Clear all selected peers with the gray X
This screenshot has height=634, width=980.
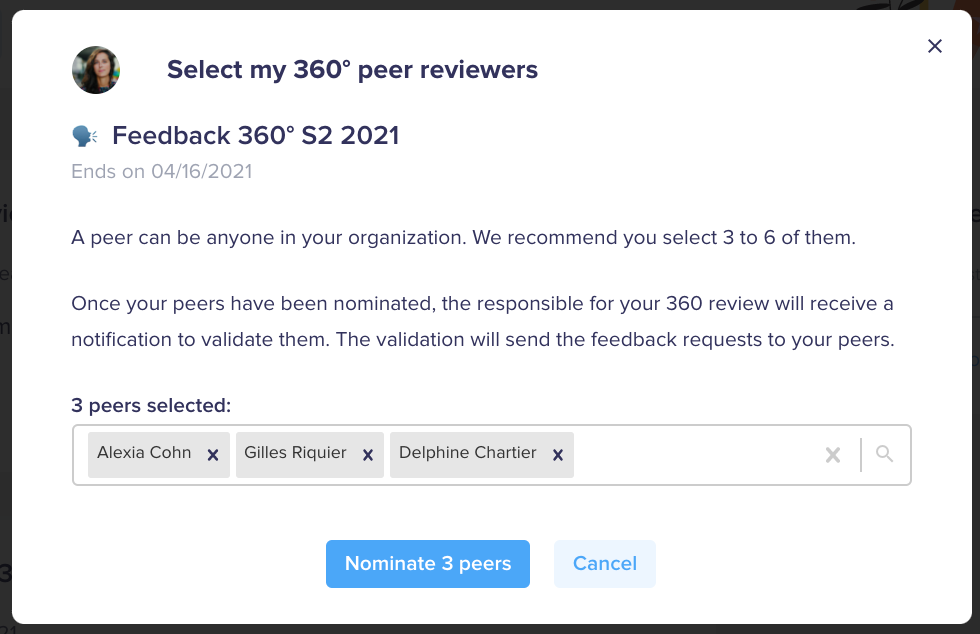coord(832,455)
